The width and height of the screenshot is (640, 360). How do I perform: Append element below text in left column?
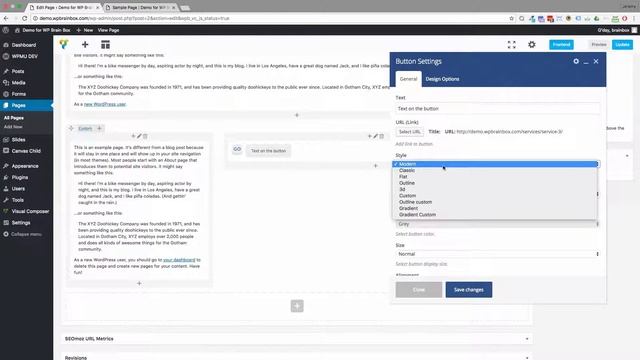click(x=139, y=283)
